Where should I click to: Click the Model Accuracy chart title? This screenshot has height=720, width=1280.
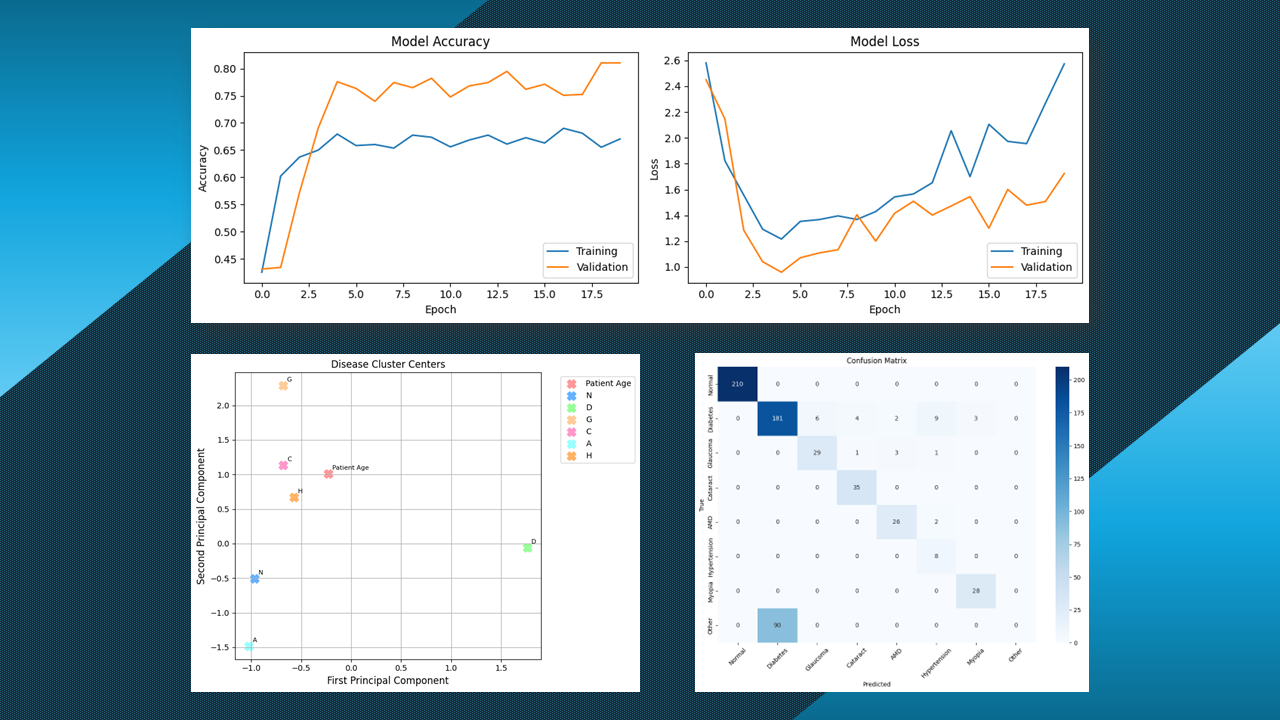click(440, 42)
